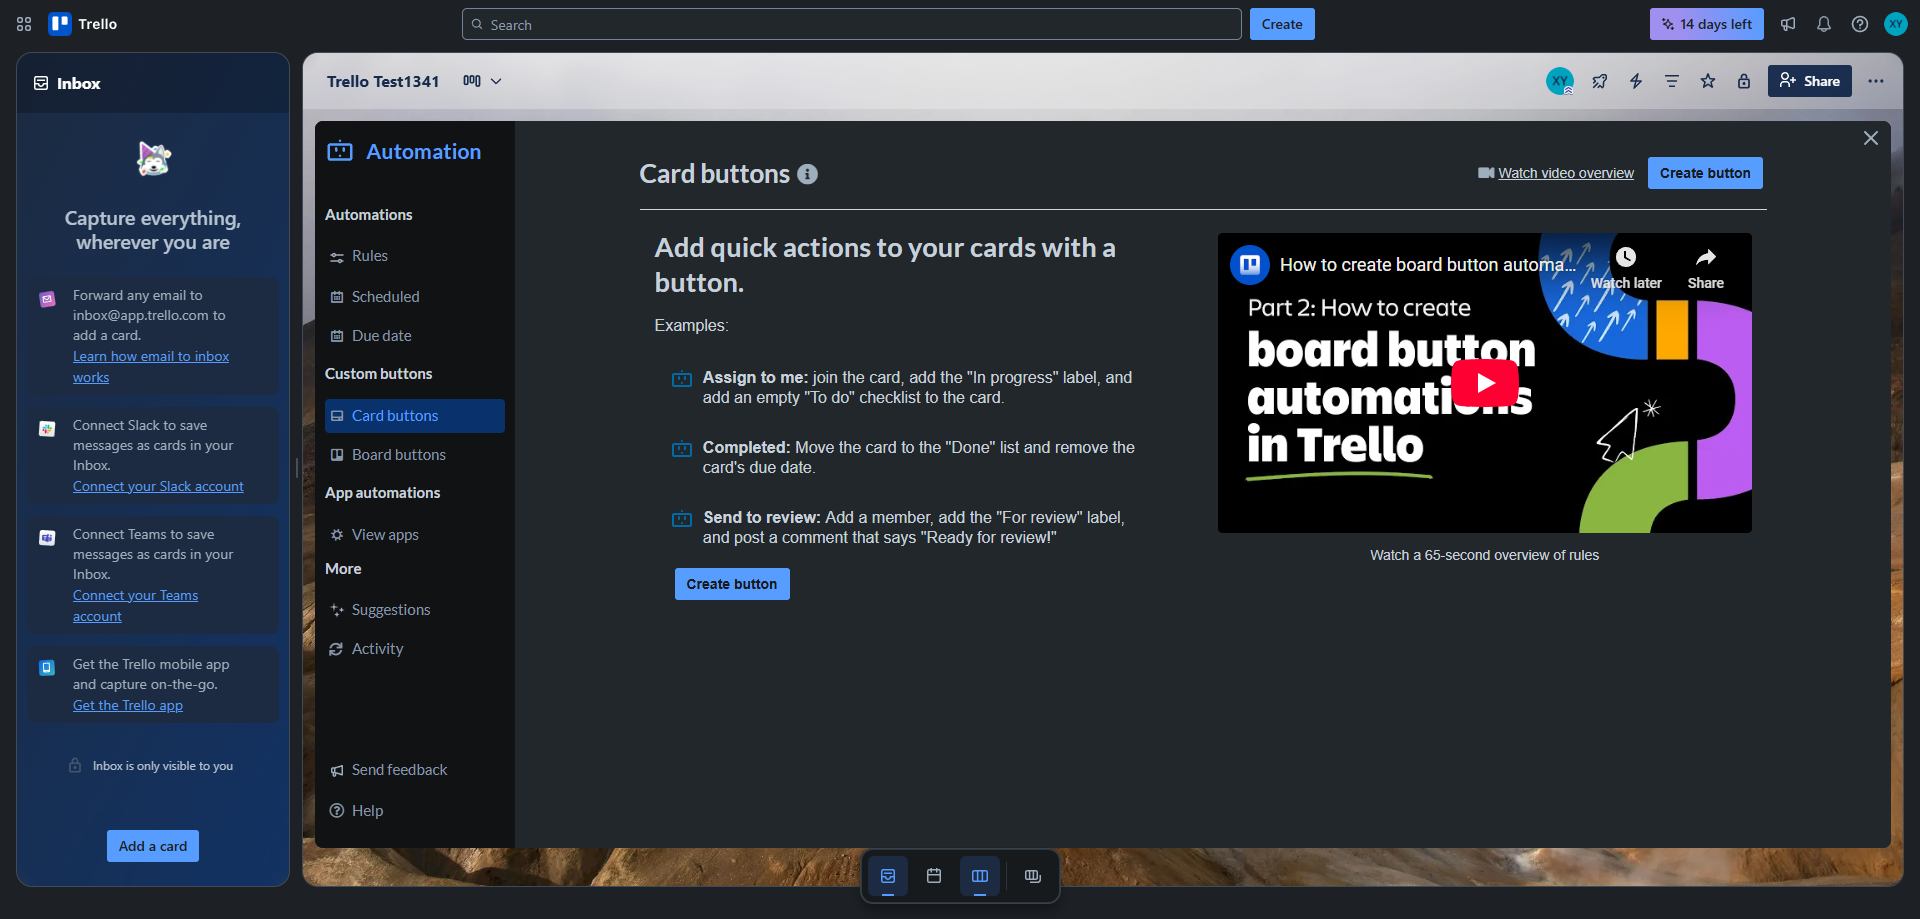Screen dimensions: 1920x919
Task: Click the Card buttons info icon
Action: click(808, 174)
